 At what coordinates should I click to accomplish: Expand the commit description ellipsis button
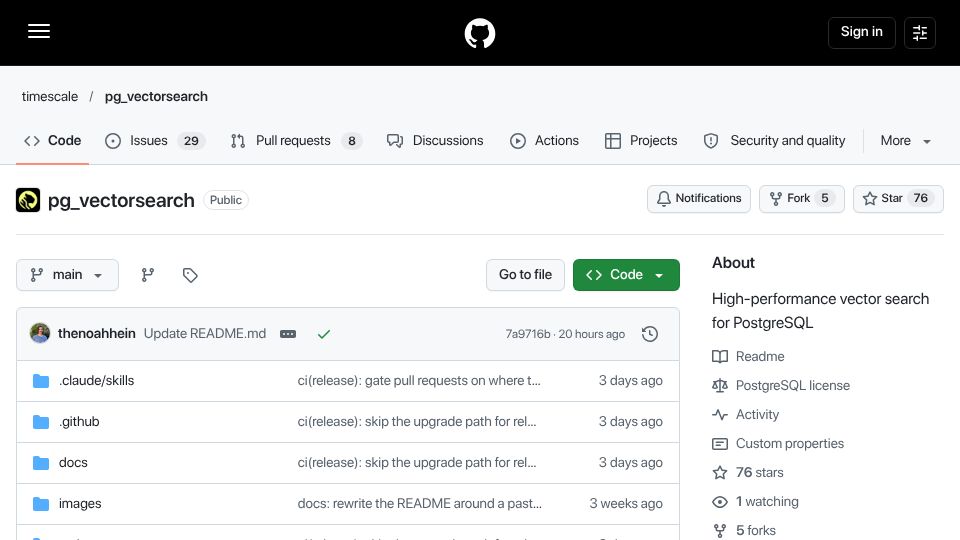point(288,334)
